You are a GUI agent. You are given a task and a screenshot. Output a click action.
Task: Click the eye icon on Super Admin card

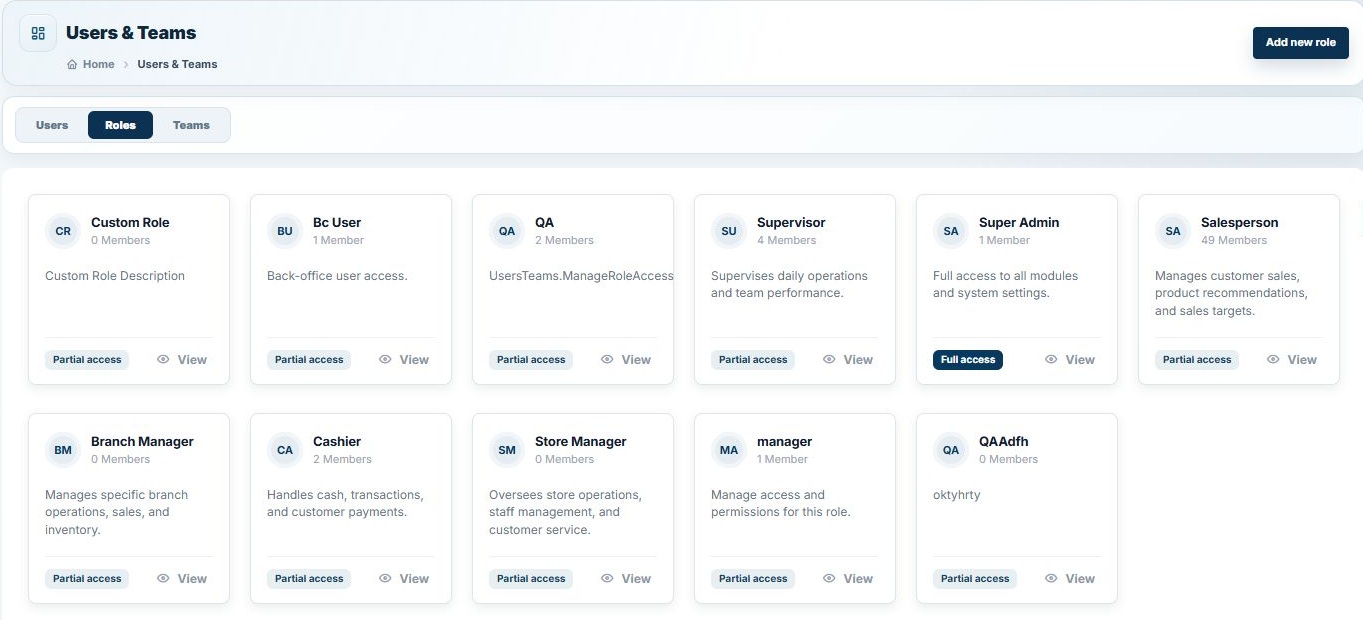[x=1051, y=359]
